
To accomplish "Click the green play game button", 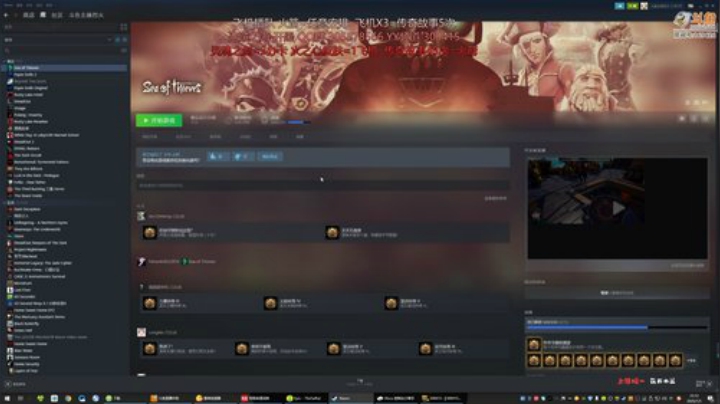I will (159, 120).
